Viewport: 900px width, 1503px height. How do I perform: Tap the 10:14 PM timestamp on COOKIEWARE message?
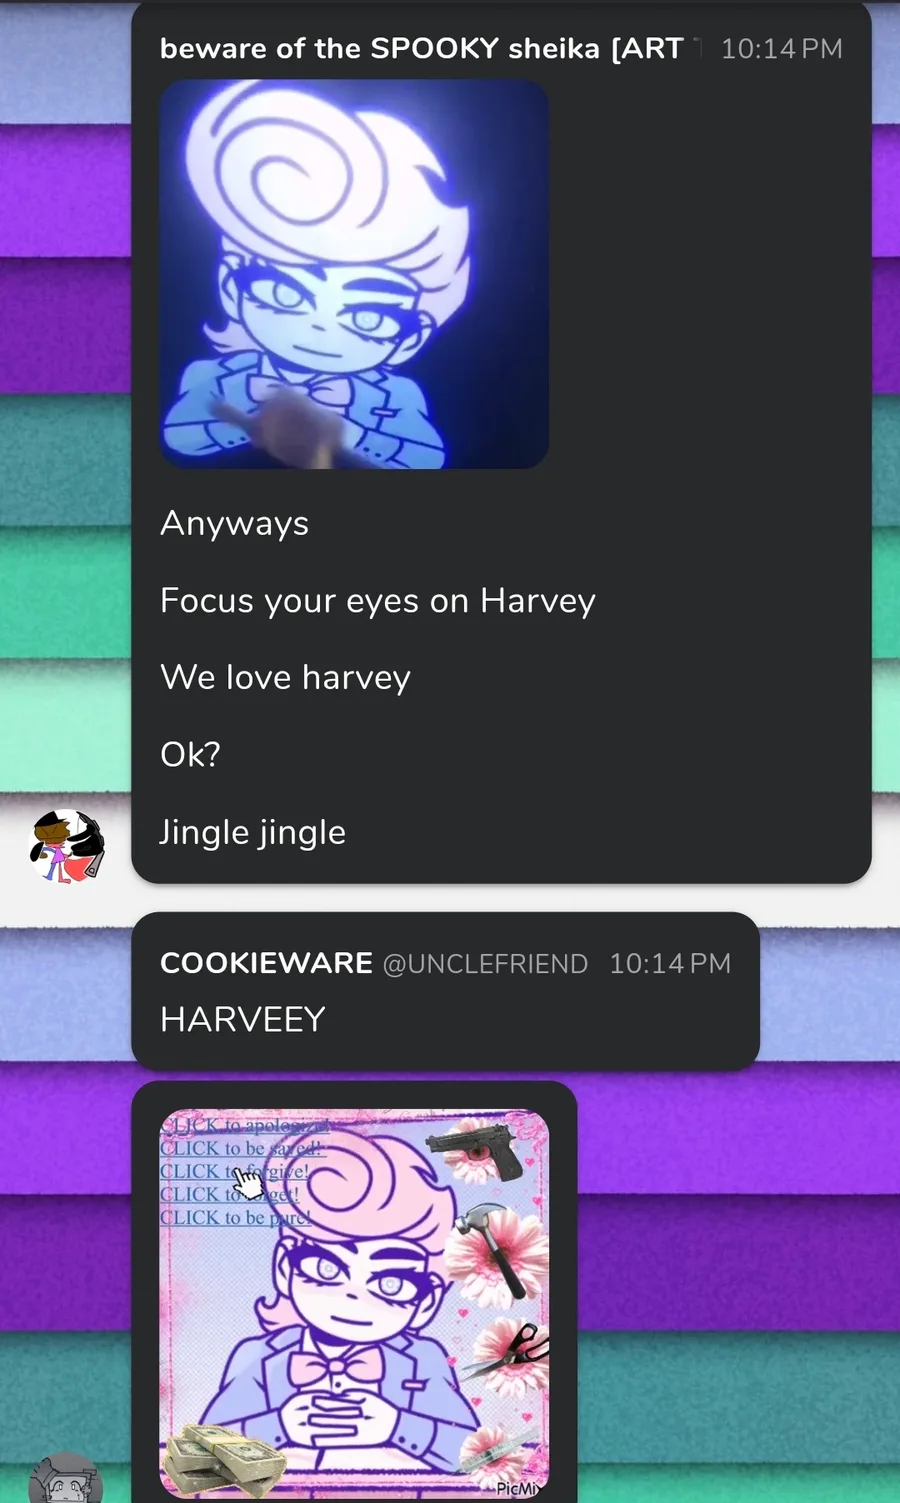670,963
